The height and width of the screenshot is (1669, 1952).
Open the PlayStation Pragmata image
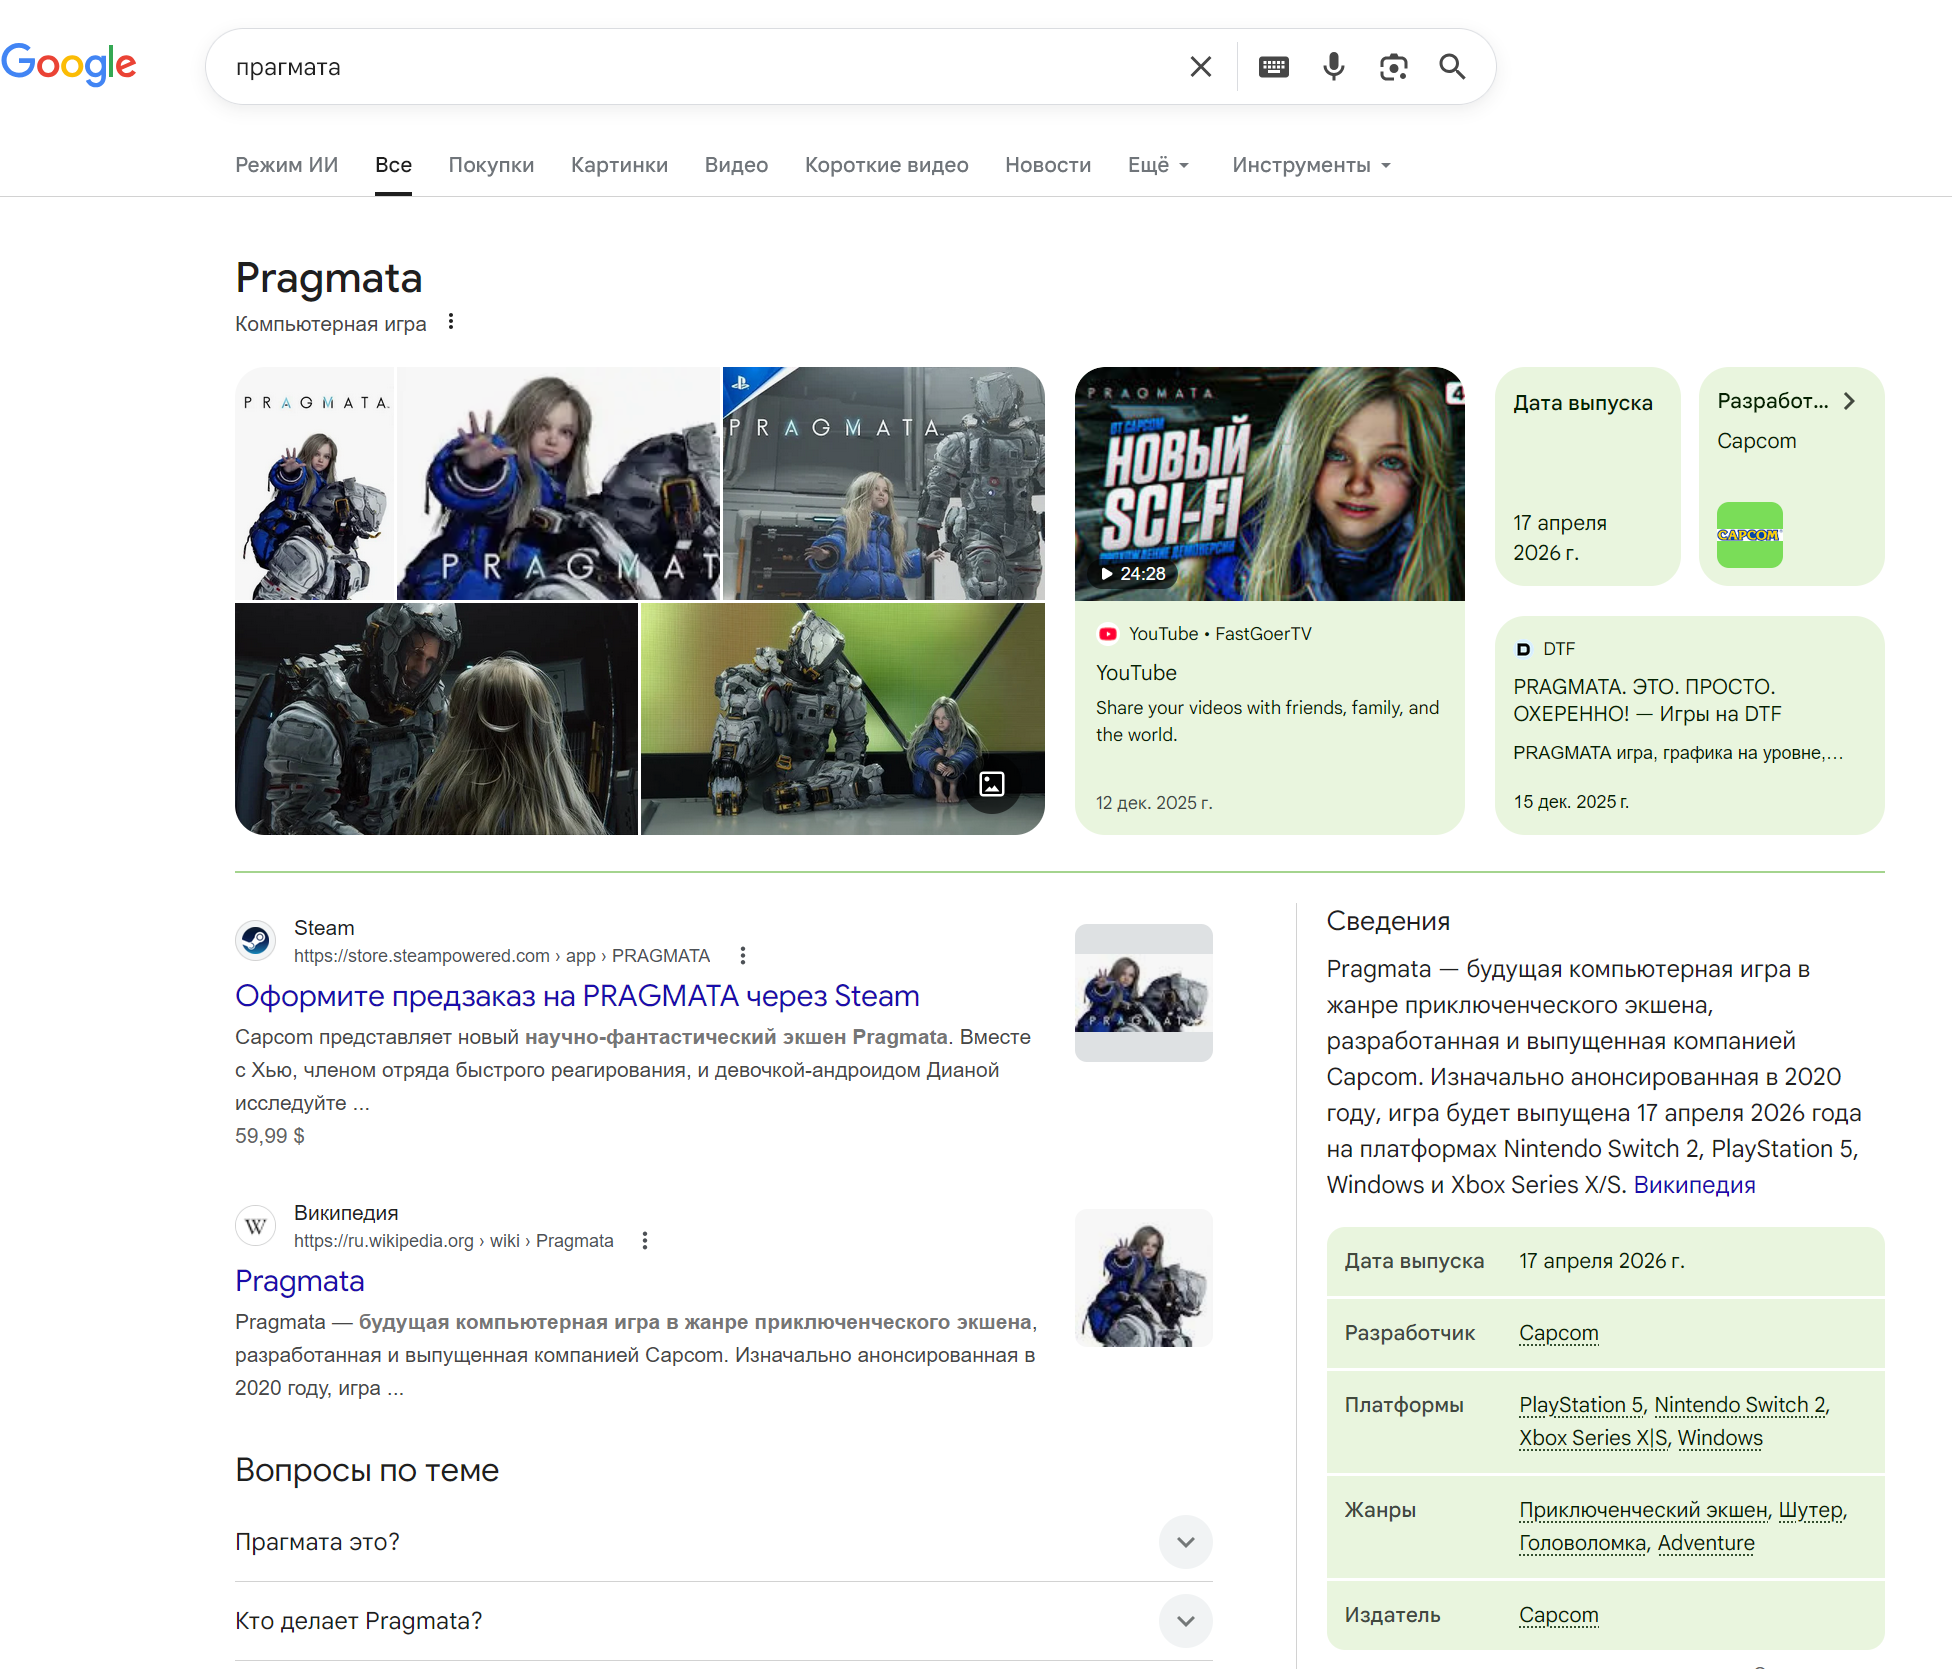click(884, 484)
